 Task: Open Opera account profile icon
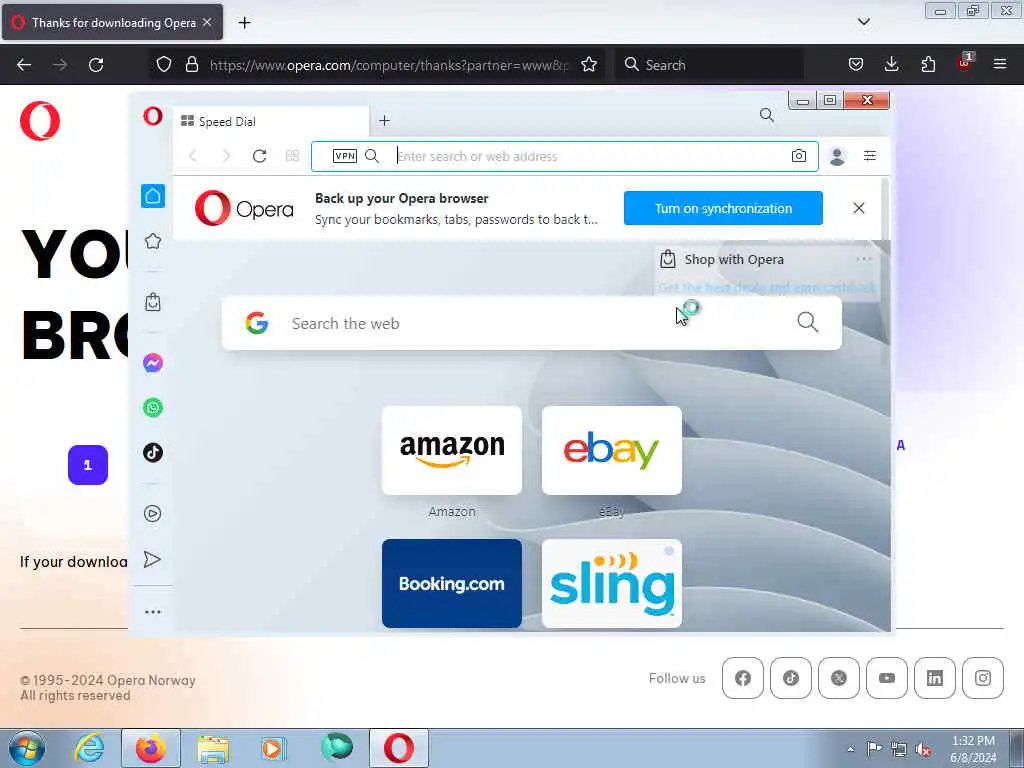[x=837, y=156]
